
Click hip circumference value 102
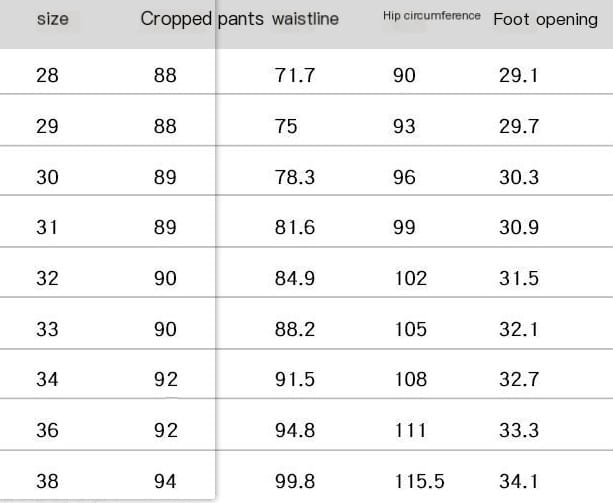click(x=410, y=278)
